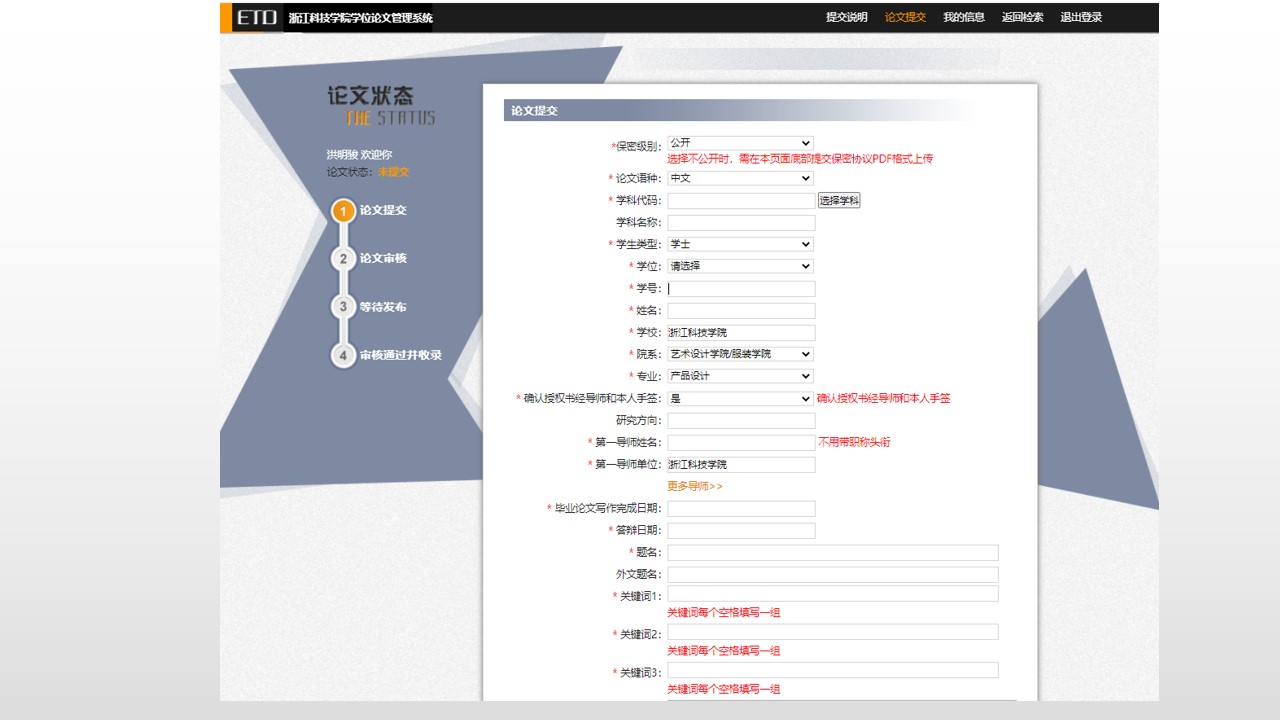The width and height of the screenshot is (1280, 720).
Task: Click step 4 circle 审核通过并收录
Action: 343,355
